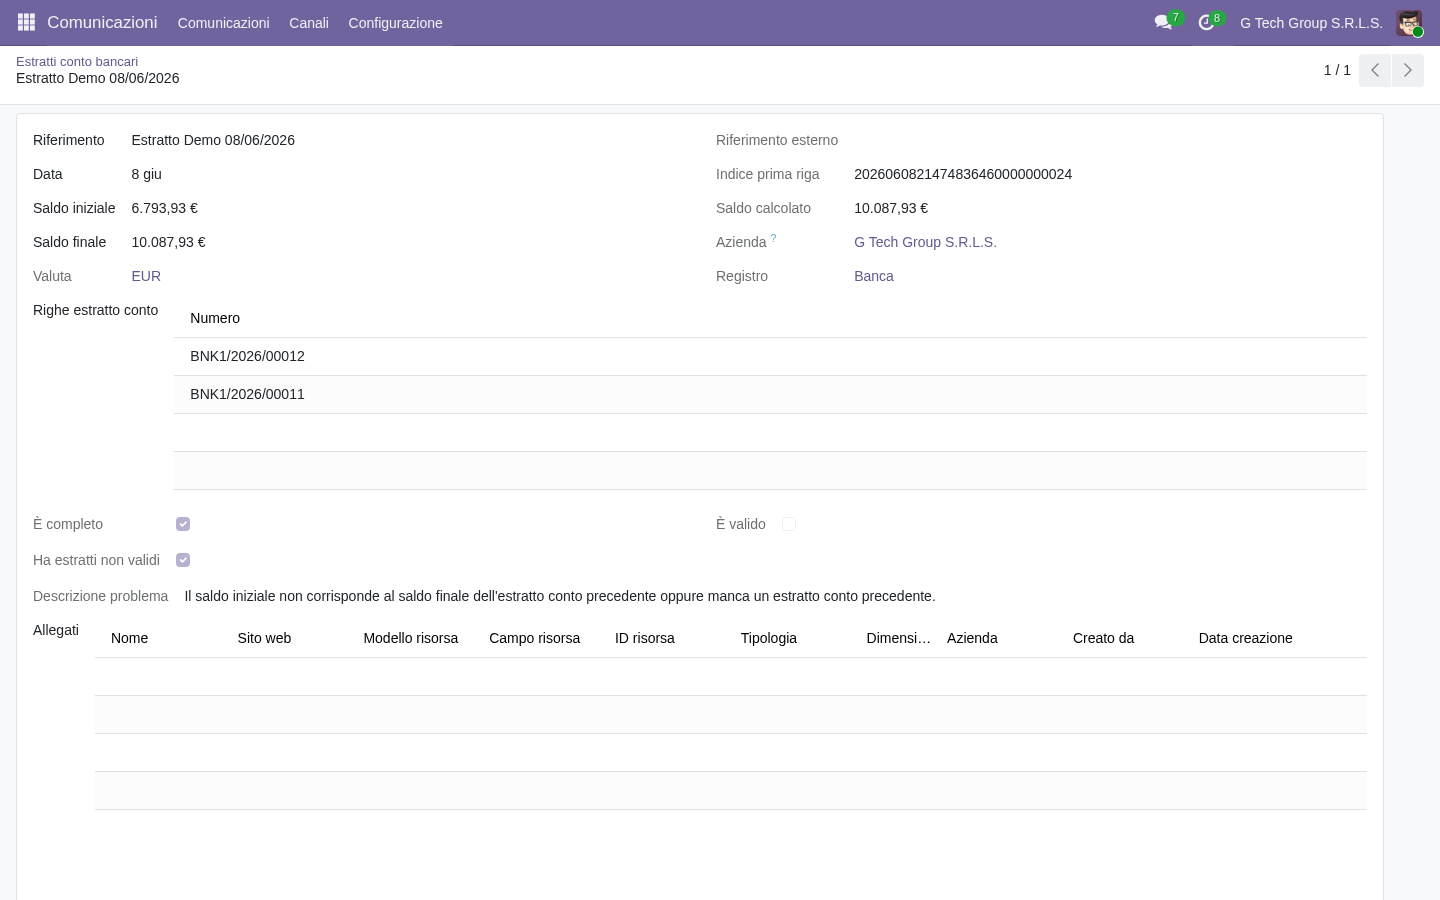Toggle the È completo checkbox
The image size is (1440, 900).
tap(183, 524)
